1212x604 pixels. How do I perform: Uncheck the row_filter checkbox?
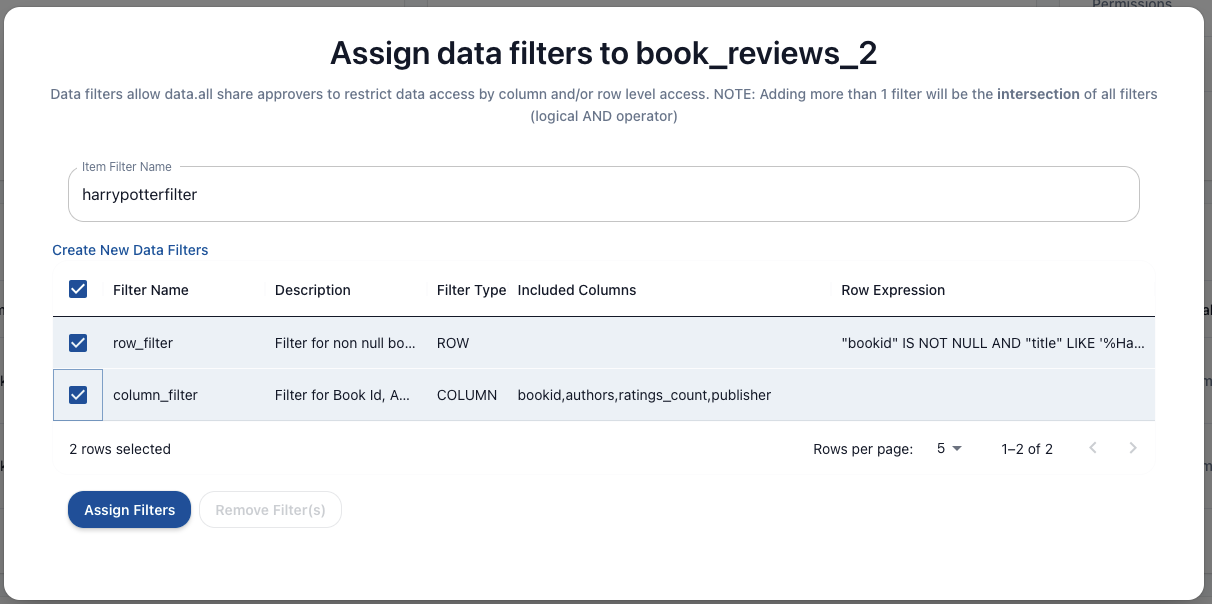[x=78, y=343]
